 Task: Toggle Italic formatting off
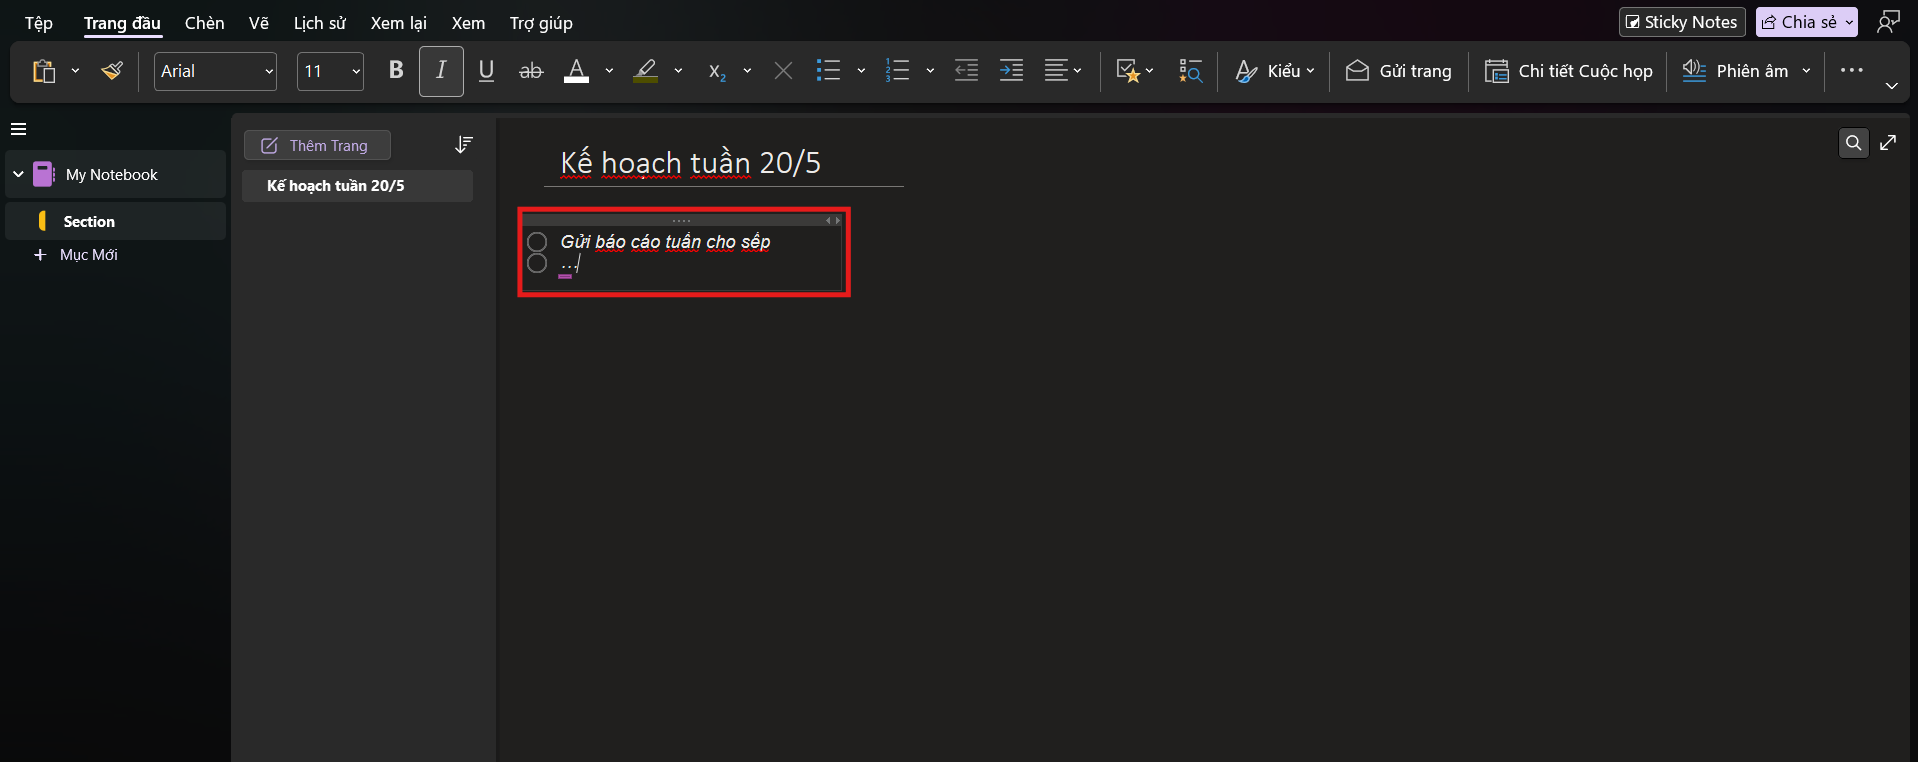[x=441, y=71]
